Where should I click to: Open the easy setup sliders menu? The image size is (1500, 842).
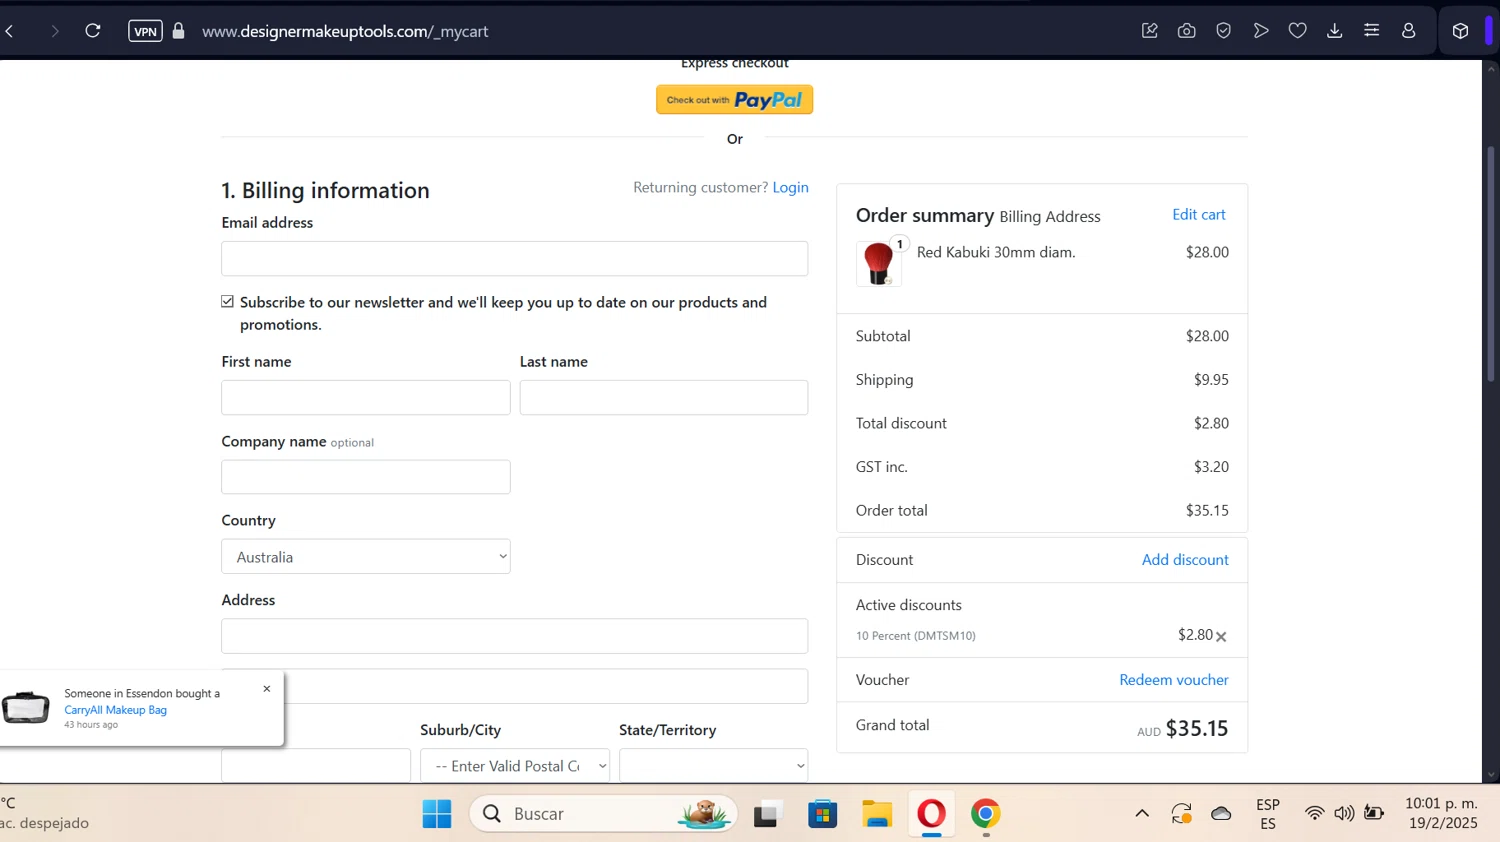1372,31
